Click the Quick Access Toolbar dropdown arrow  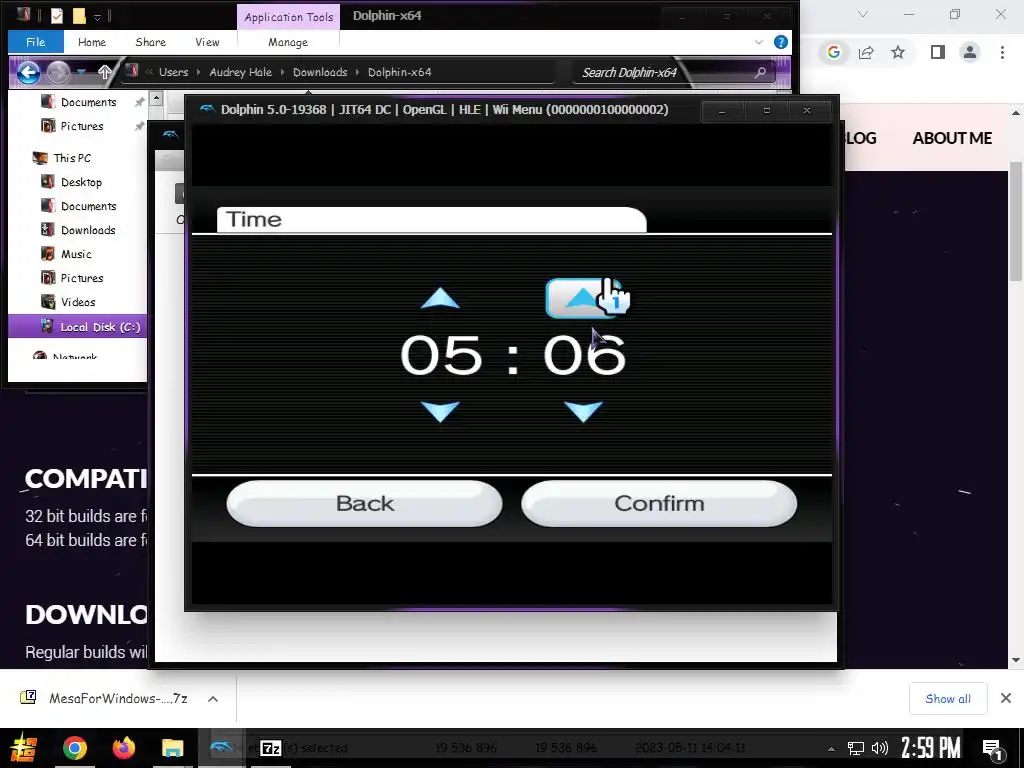pyautogui.click(x=97, y=16)
